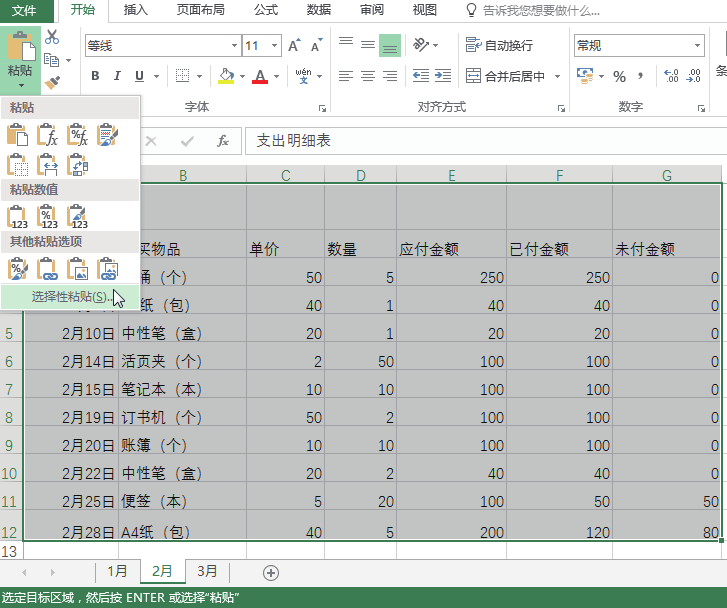The width and height of the screenshot is (727, 608).
Task: Click the text Orientation icon
Action: tap(421, 45)
